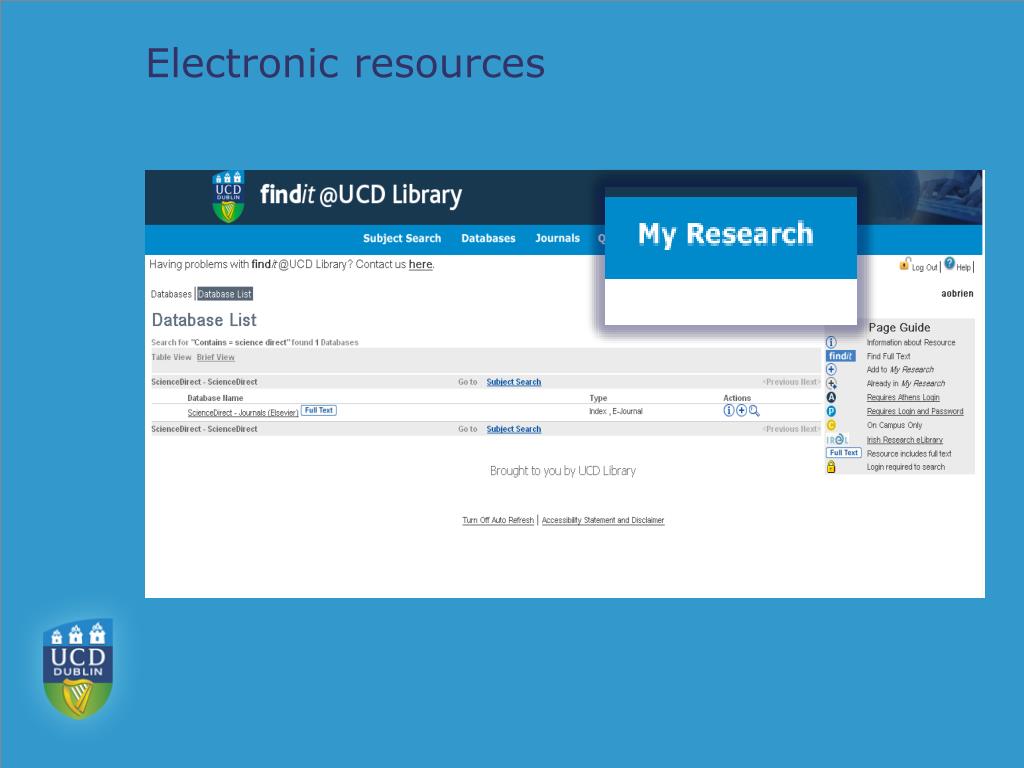Select the Databases breadcrumb
Viewport: 1024px width, 768px height.
point(171,294)
